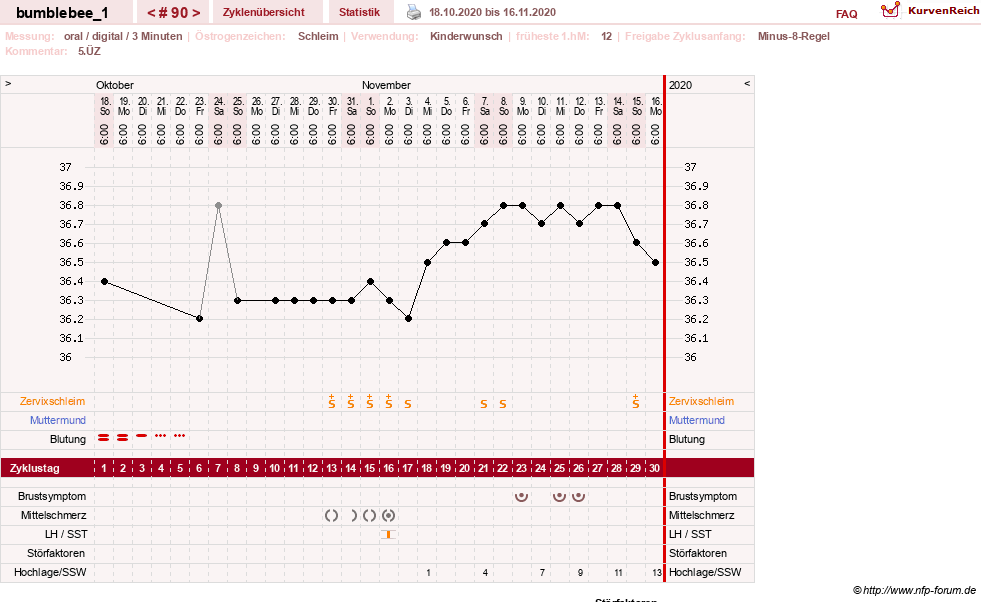Screen dimensions: 981x602
Task: Click the Zervixschleim label on the right side
Action: (x=701, y=401)
